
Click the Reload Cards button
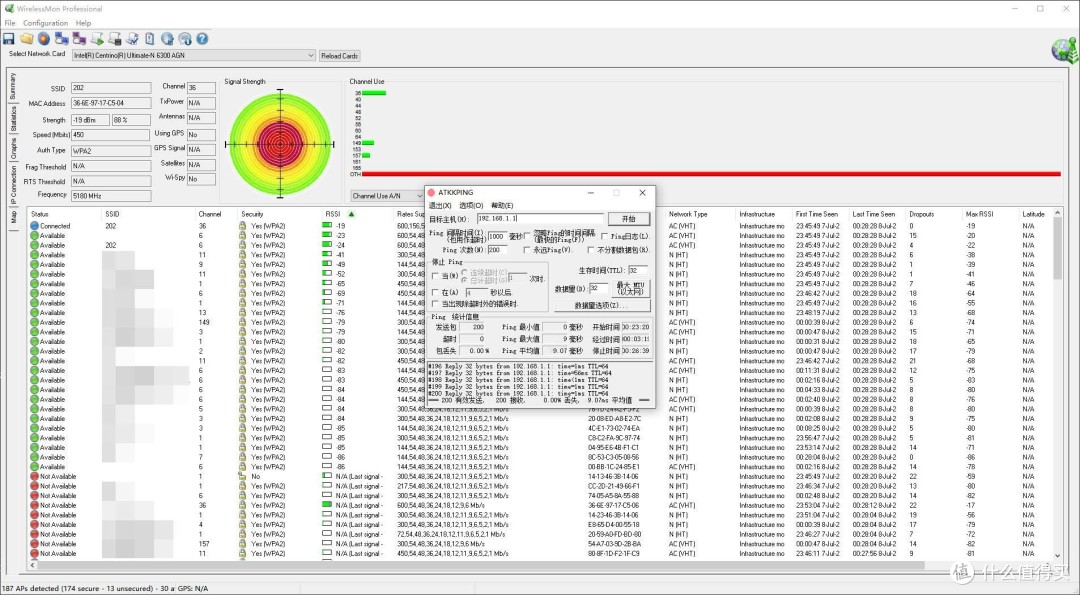coord(340,56)
